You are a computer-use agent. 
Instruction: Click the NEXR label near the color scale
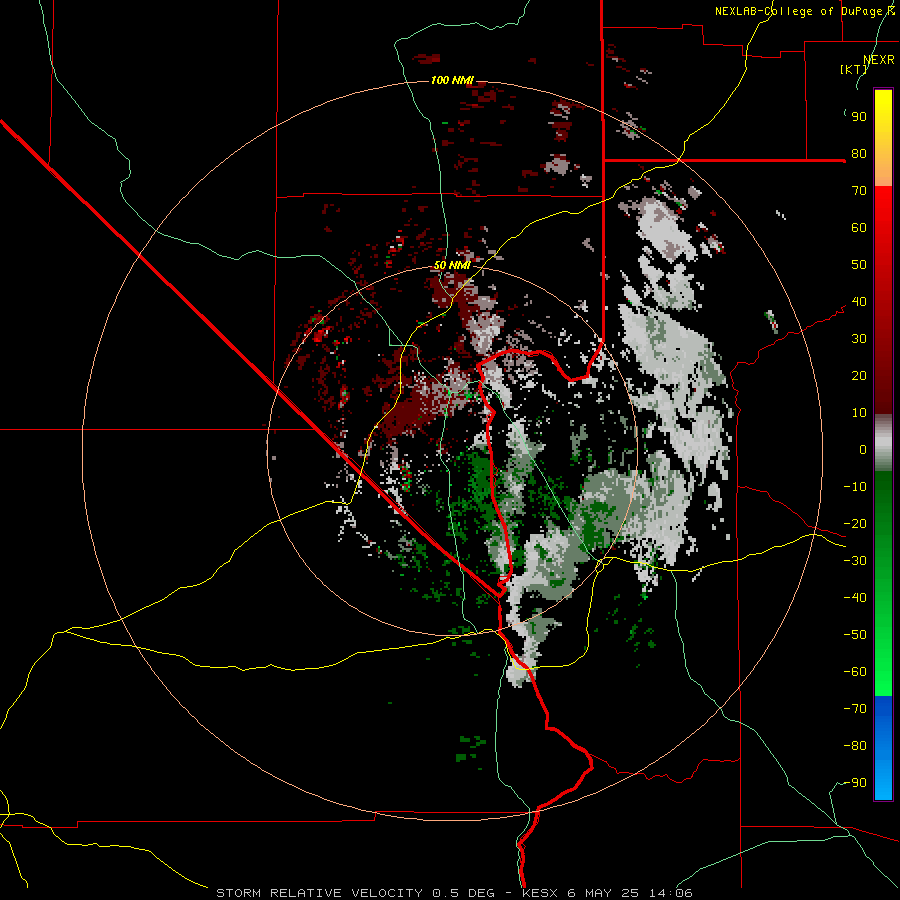point(879,60)
